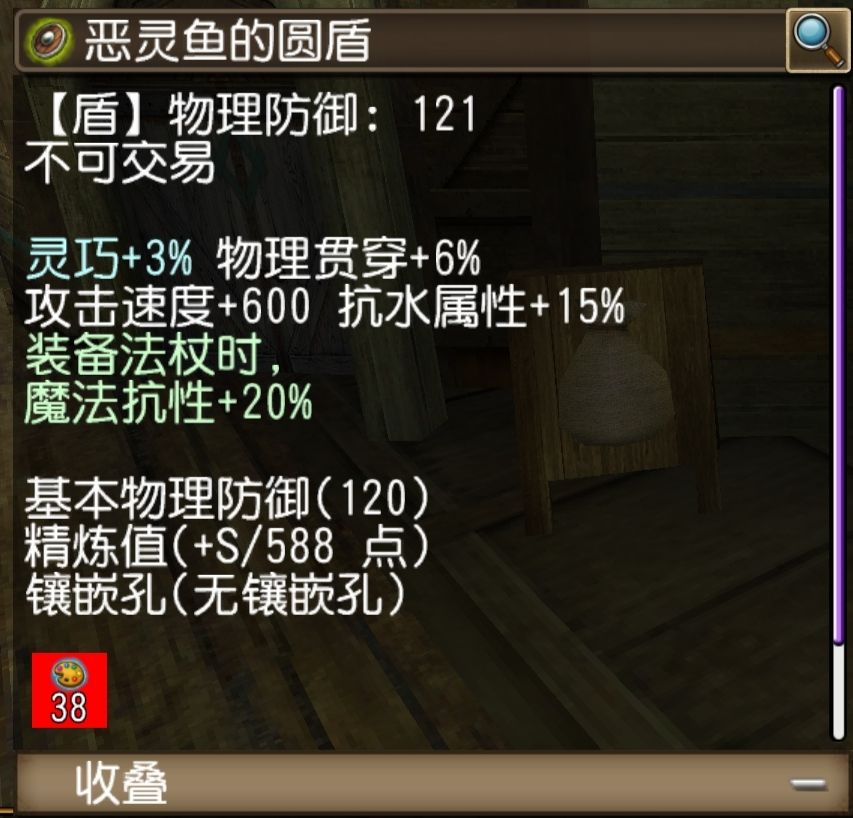Click the item title 恶灵鱼的圆盾

228,41
